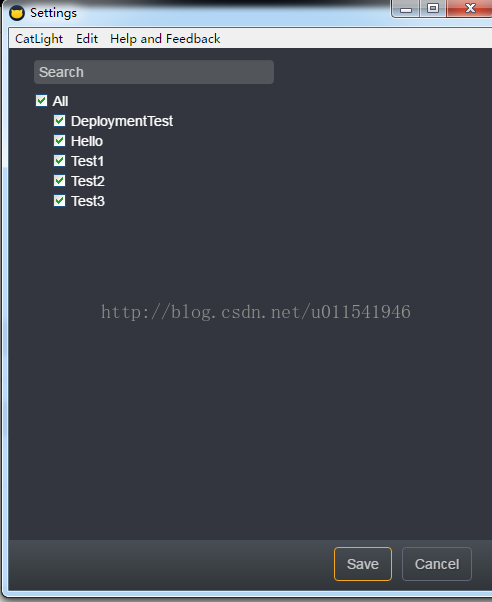Cancel the settings dialog

tap(437, 564)
